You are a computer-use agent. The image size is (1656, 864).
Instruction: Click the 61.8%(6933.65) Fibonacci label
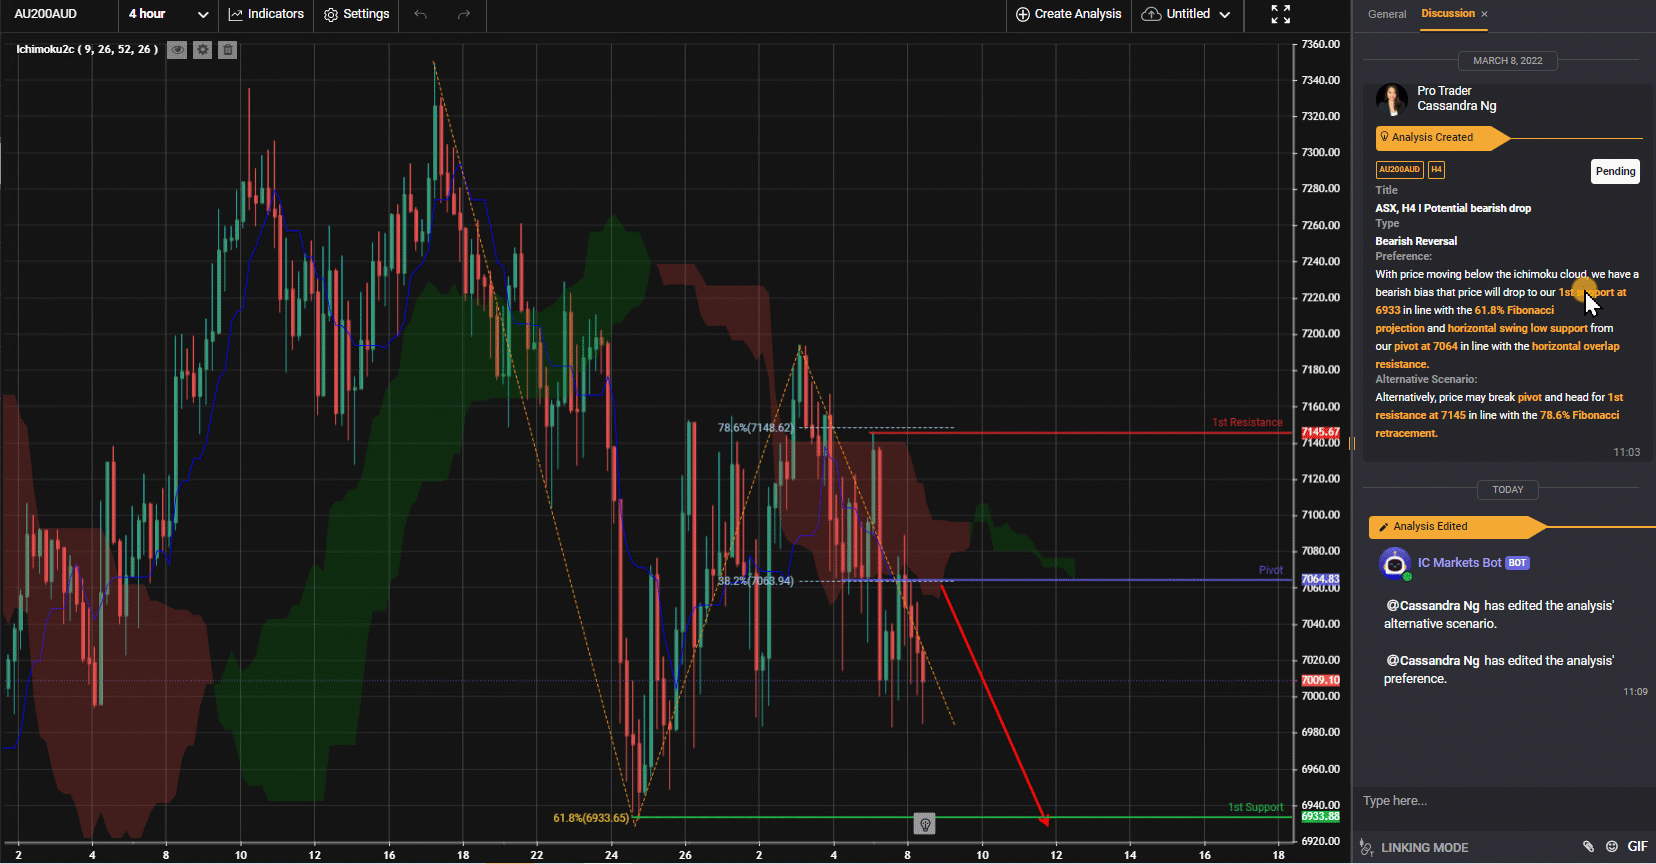tap(591, 818)
